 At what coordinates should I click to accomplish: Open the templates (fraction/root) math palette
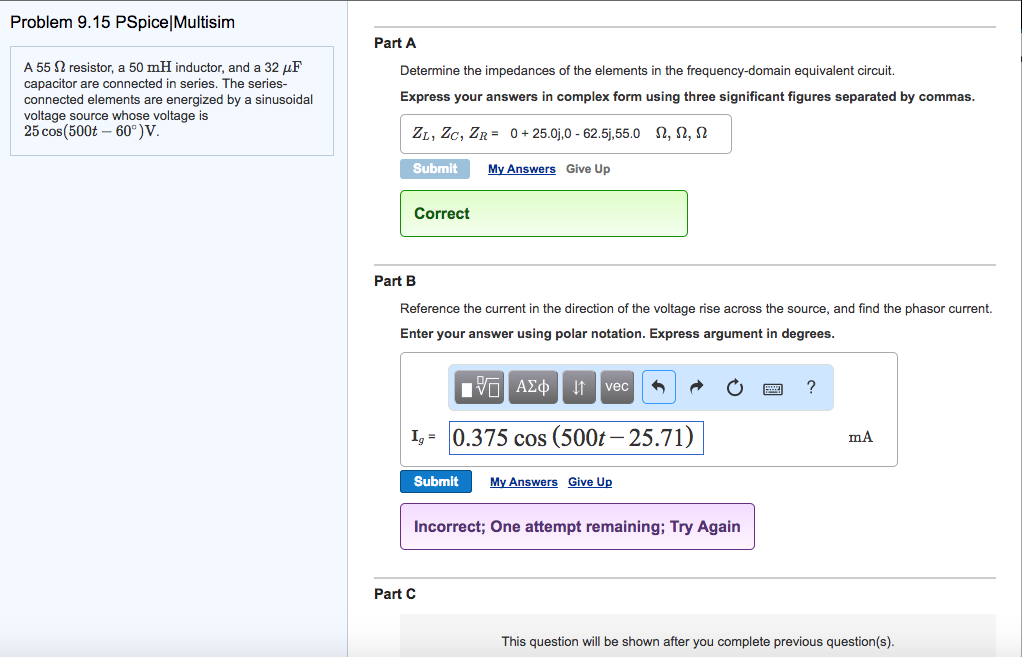click(480, 387)
